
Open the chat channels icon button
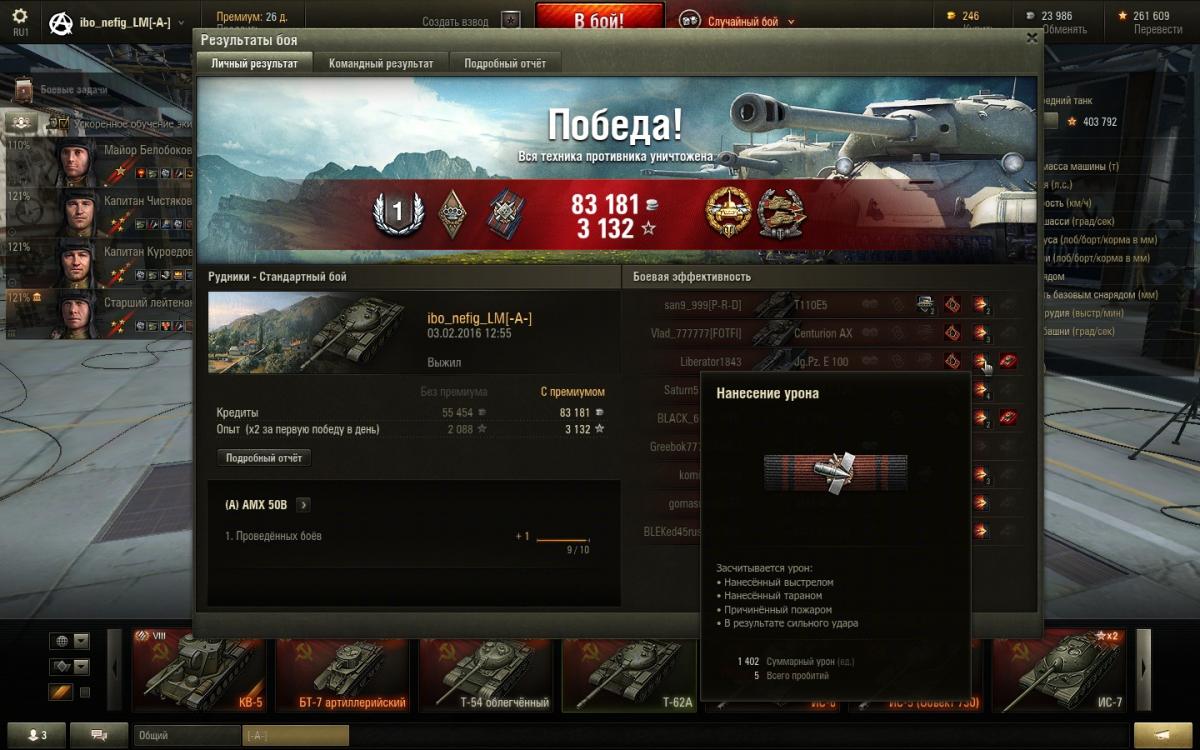99,735
